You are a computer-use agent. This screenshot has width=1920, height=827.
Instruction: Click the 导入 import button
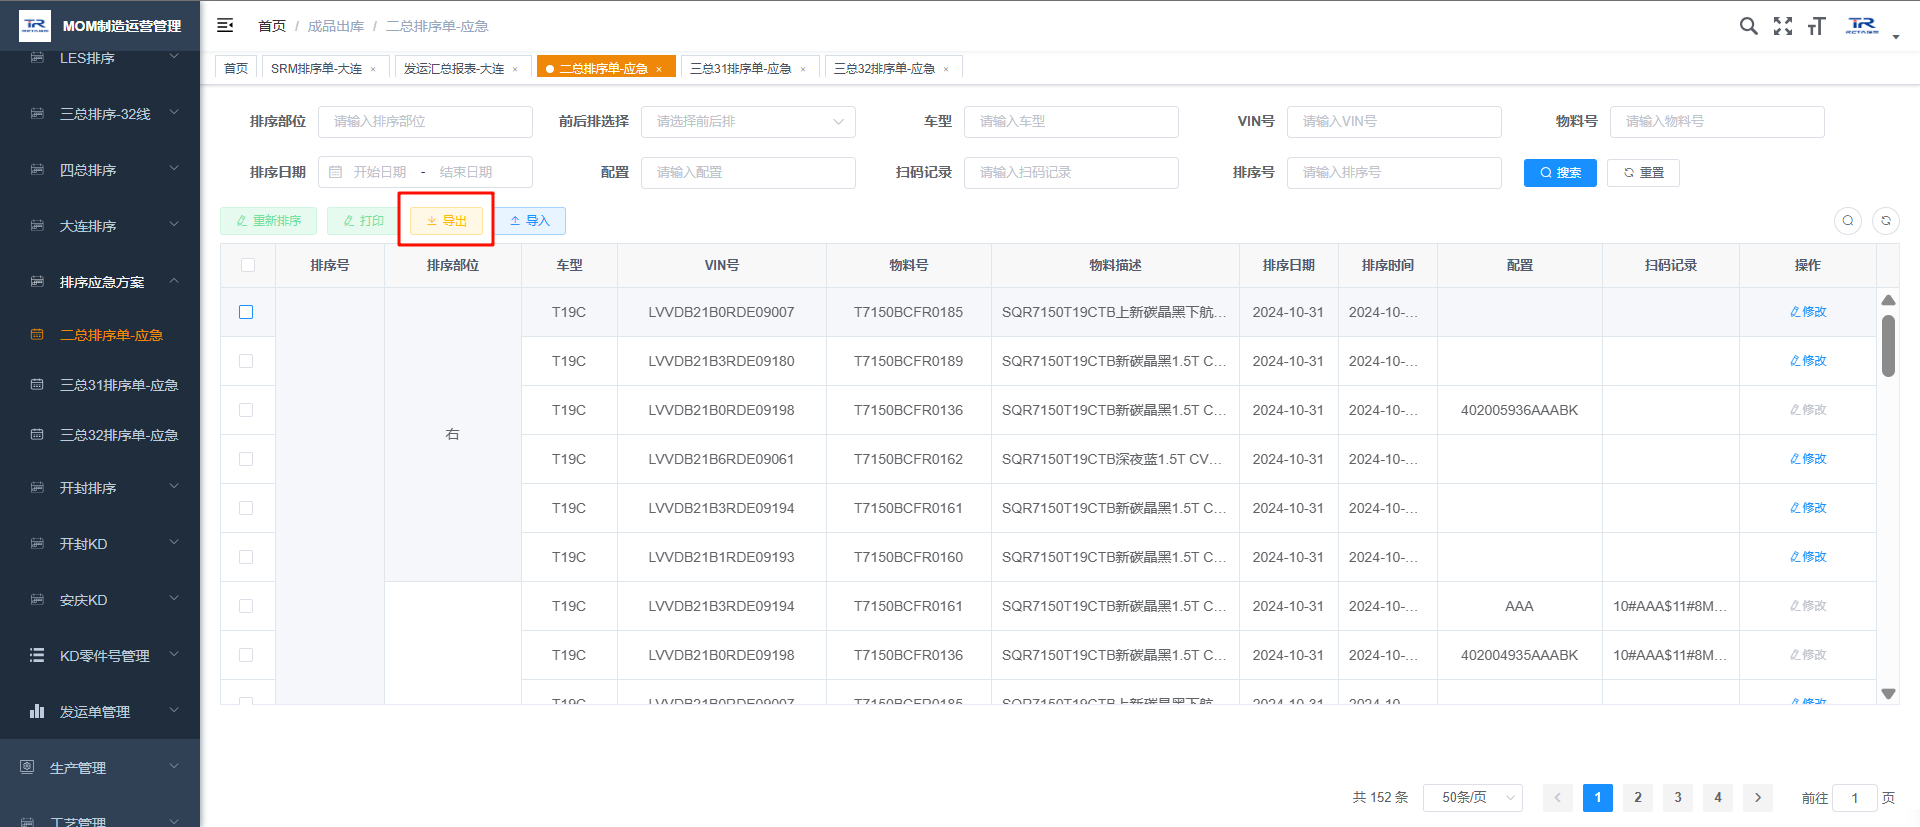[x=530, y=221]
